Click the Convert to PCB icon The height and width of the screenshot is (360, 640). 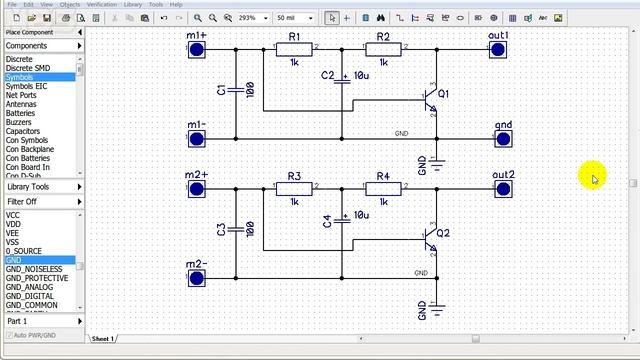click(x=528, y=18)
